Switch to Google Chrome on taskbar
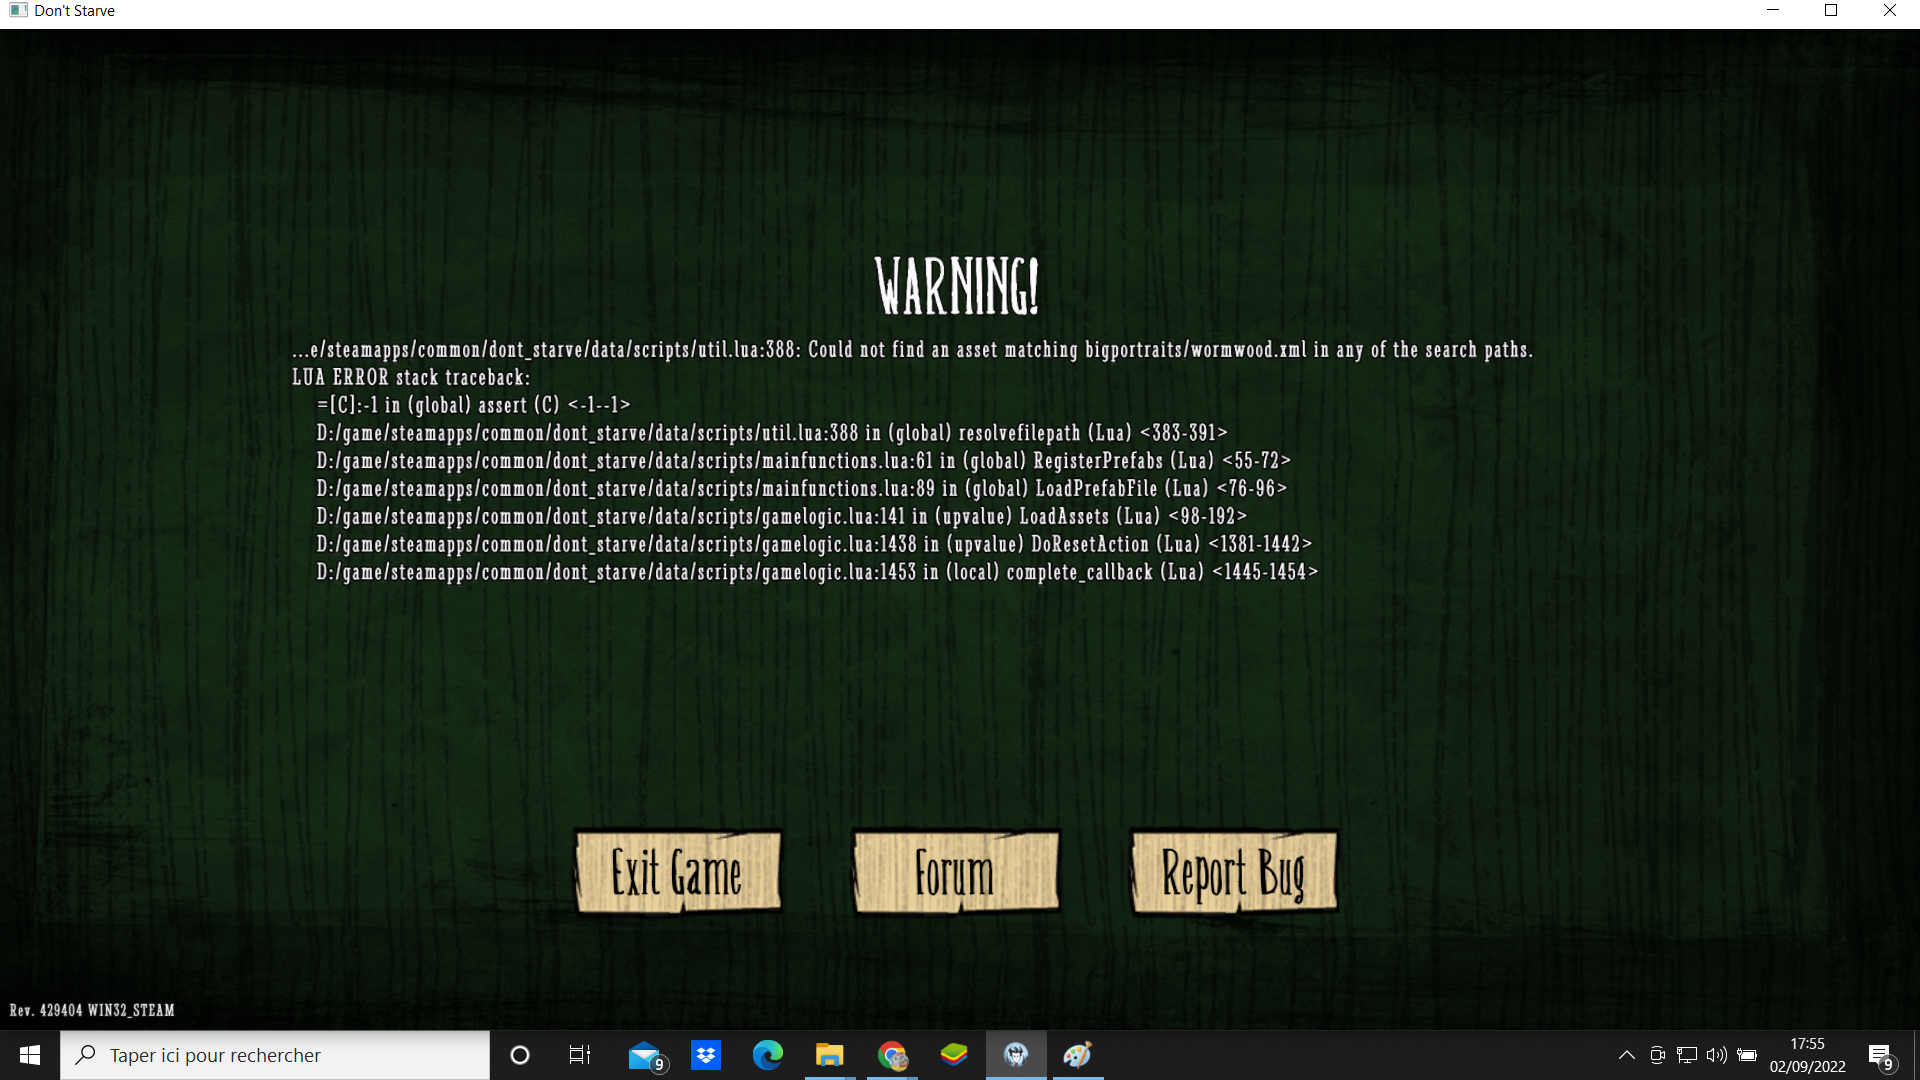 tap(892, 1055)
